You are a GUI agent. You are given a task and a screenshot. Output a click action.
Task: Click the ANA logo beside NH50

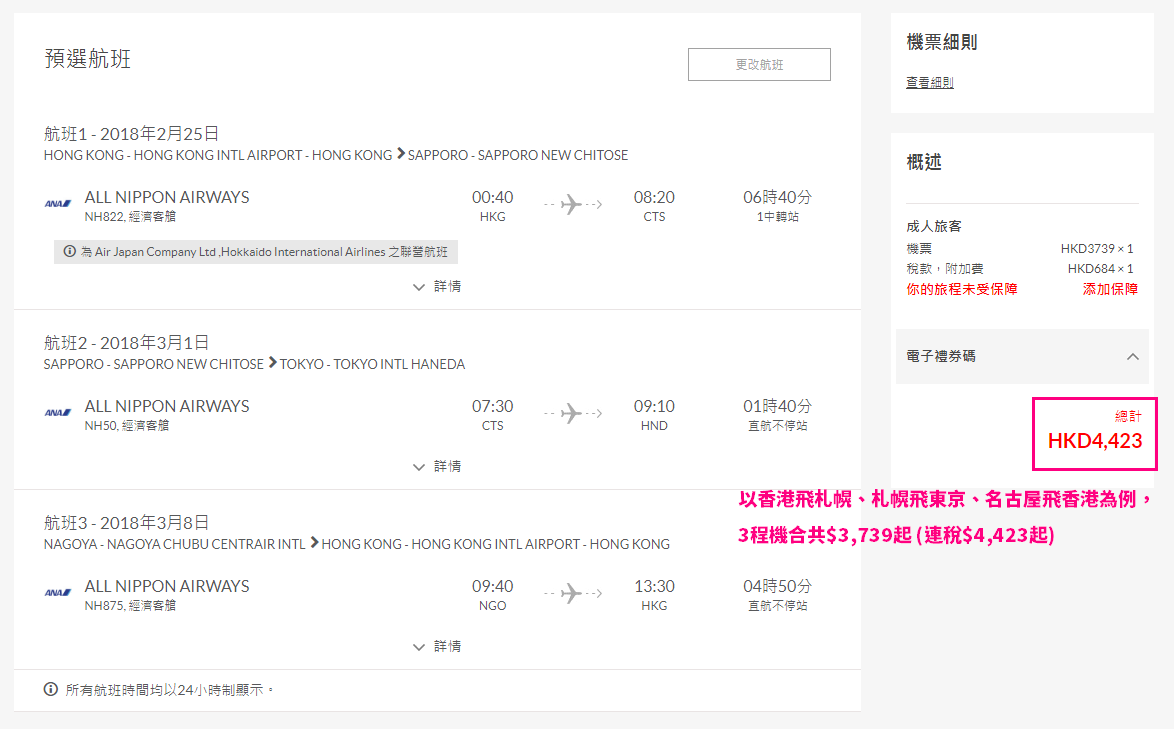pyautogui.click(x=58, y=412)
